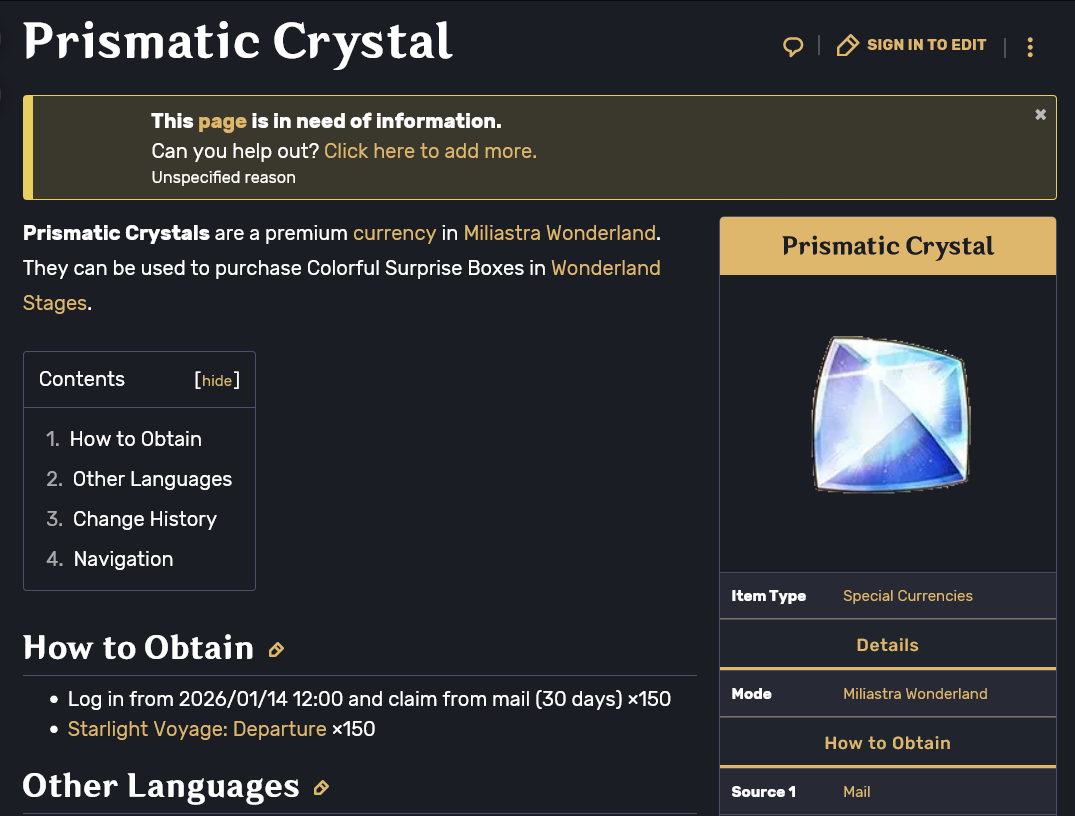This screenshot has height=816, width=1075.
Task: Open the Starlight Voyage: Departure link
Action: coord(197,729)
